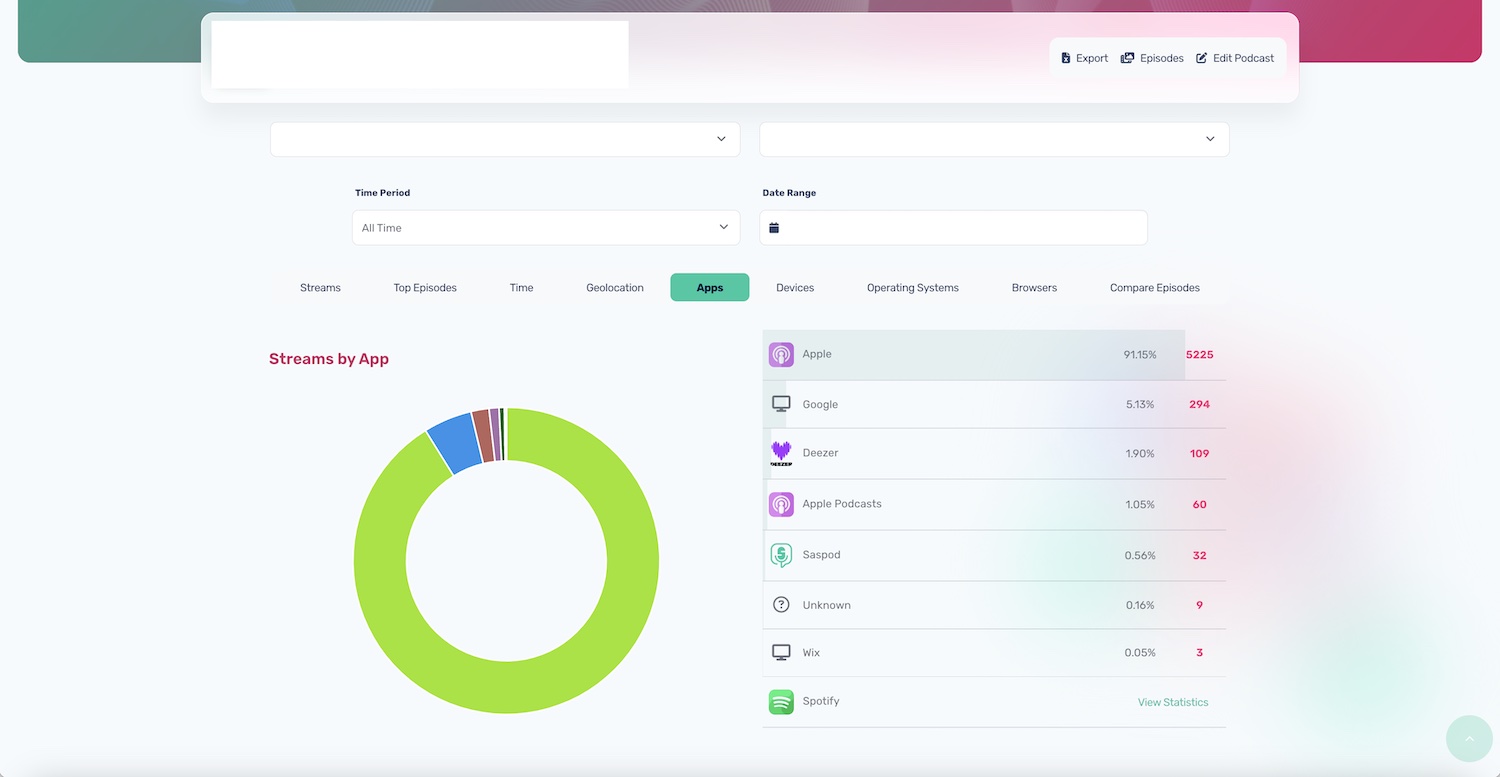Click the Edit Podcast pencil icon
The width and height of the screenshot is (1500, 777).
[1202, 58]
